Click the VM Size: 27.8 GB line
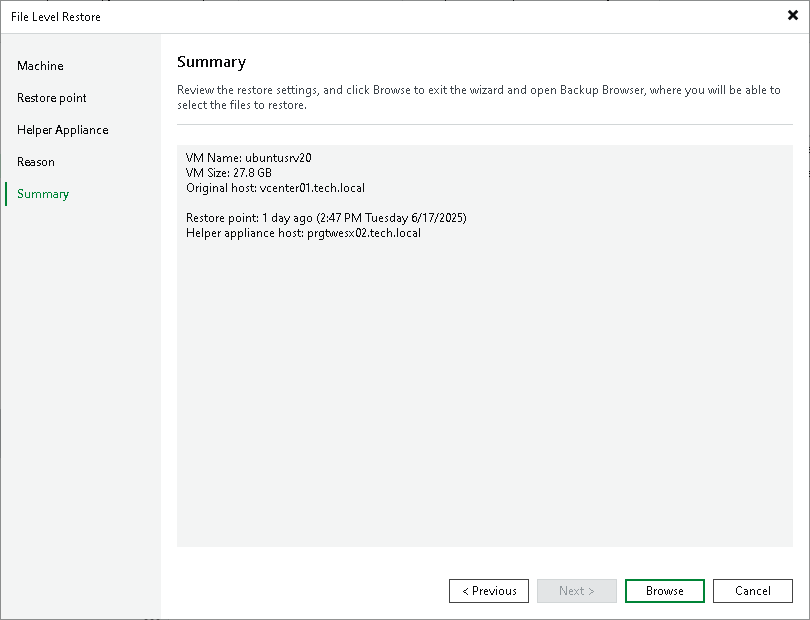This screenshot has width=810, height=620. (x=229, y=173)
